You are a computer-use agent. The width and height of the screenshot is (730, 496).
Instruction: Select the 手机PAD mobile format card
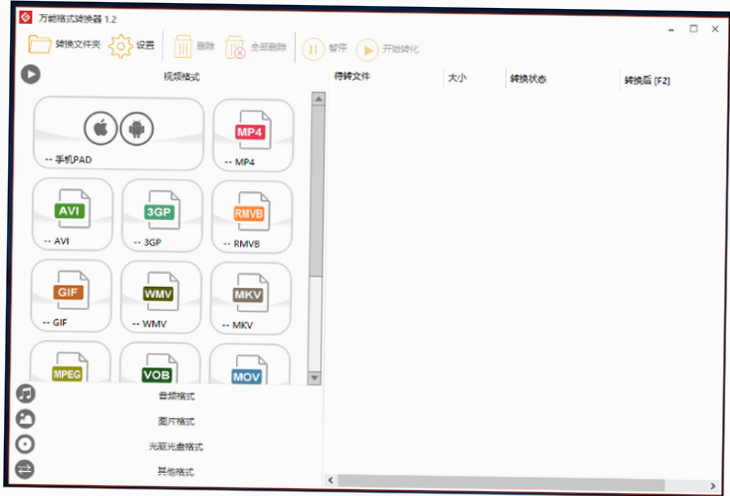119,133
